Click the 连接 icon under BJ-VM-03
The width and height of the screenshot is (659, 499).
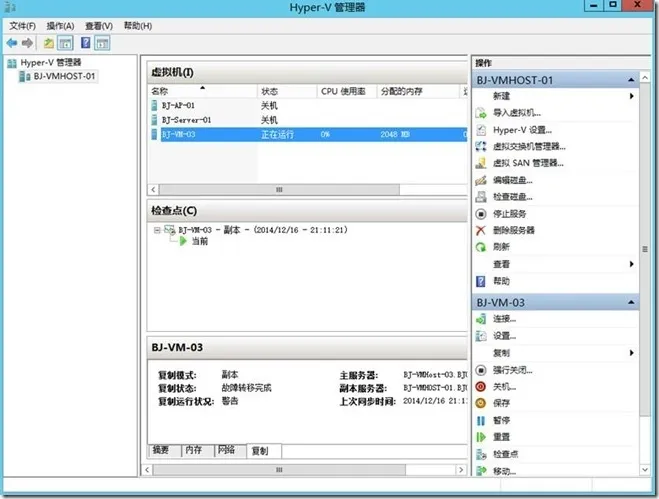[x=481, y=319]
